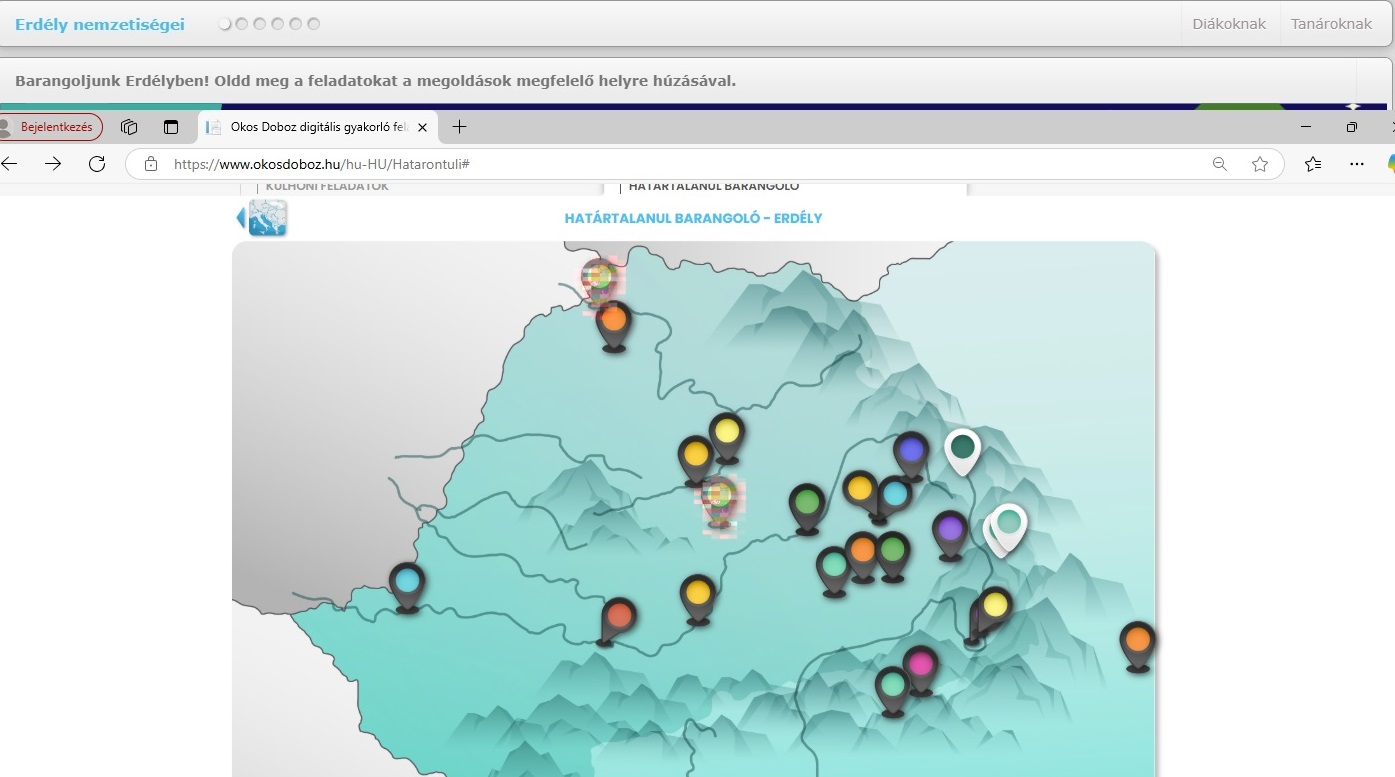Open the browser three-dot settings menu
1395x777 pixels.
click(x=1357, y=164)
